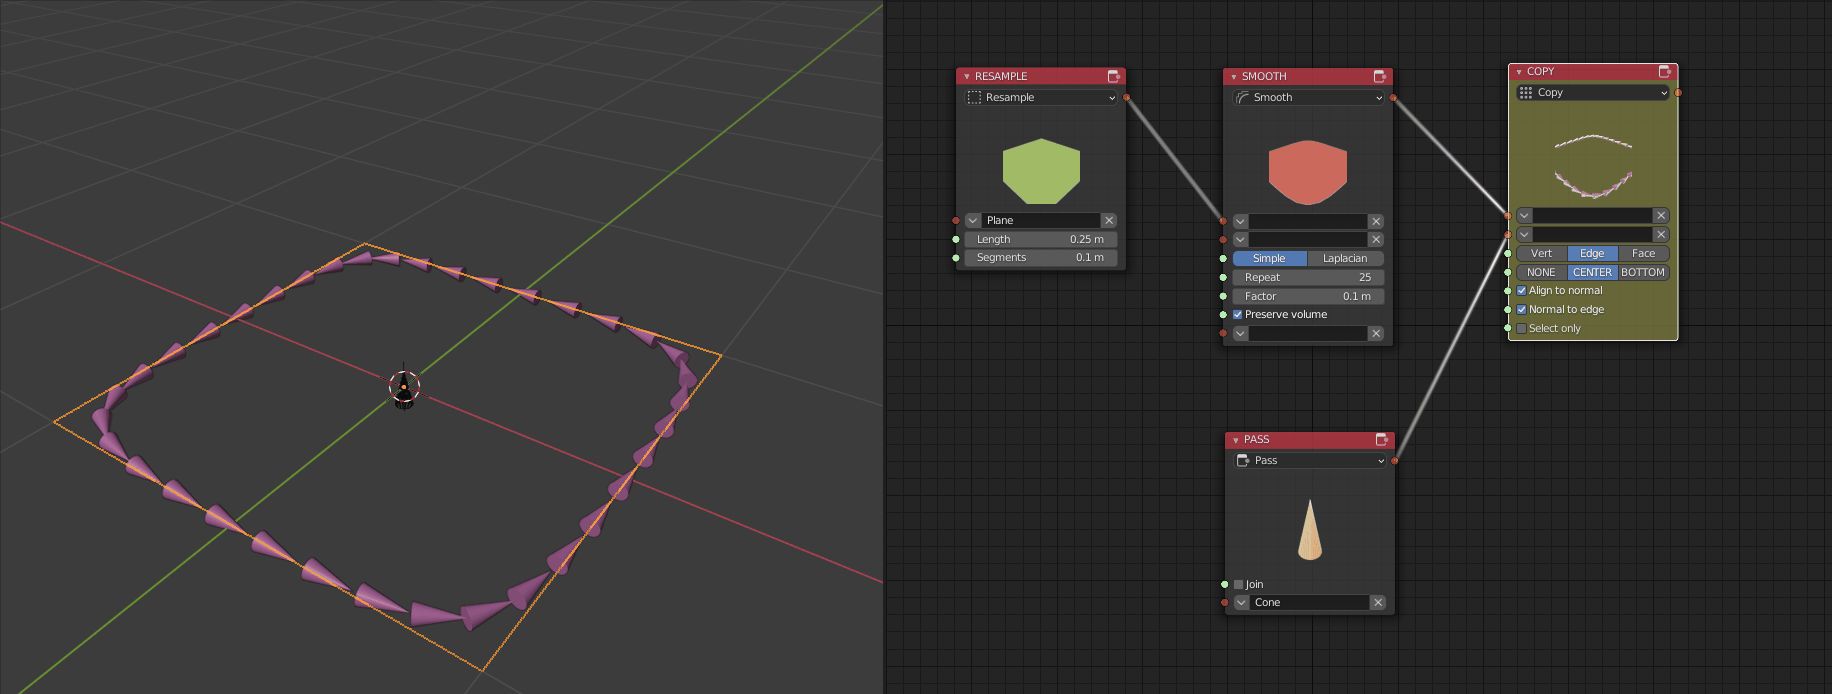Set origin option to BOTTOM
1832x694 pixels.
[1644, 272]
